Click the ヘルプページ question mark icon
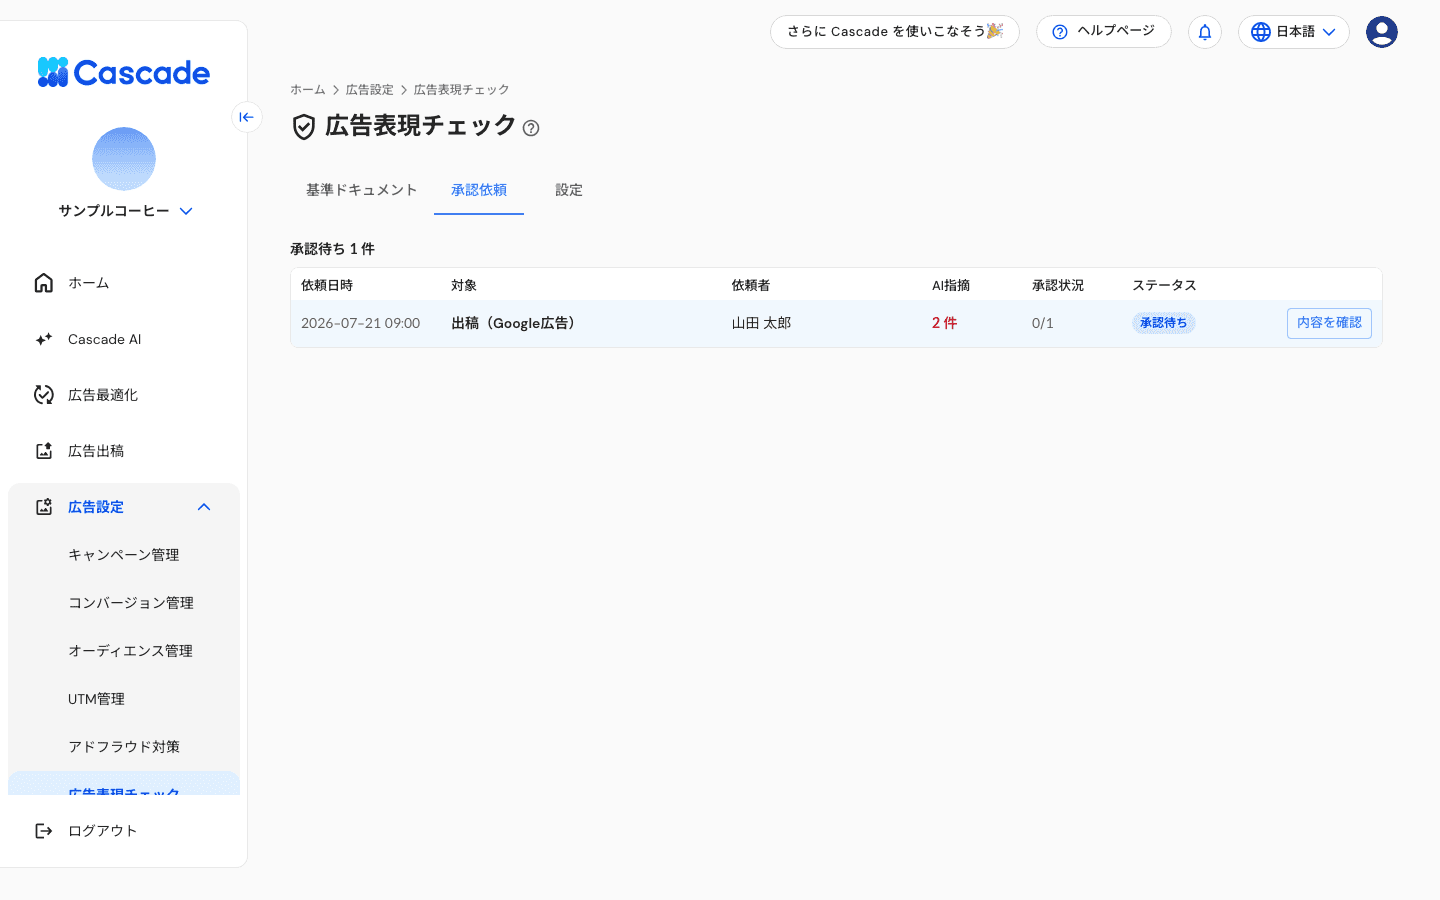This screenshot has height=900, width=1440. pos(1060,32)
